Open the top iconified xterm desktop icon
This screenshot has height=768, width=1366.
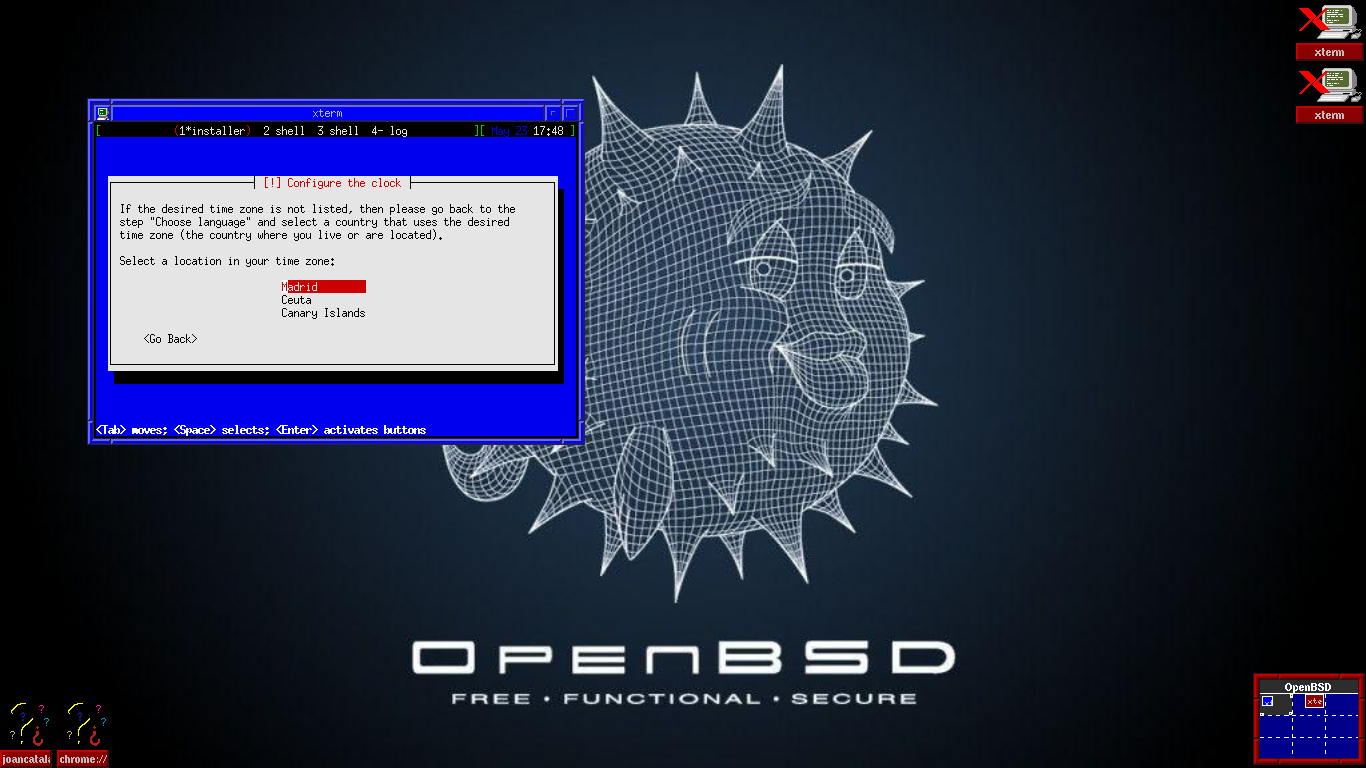coord(1329,32)
